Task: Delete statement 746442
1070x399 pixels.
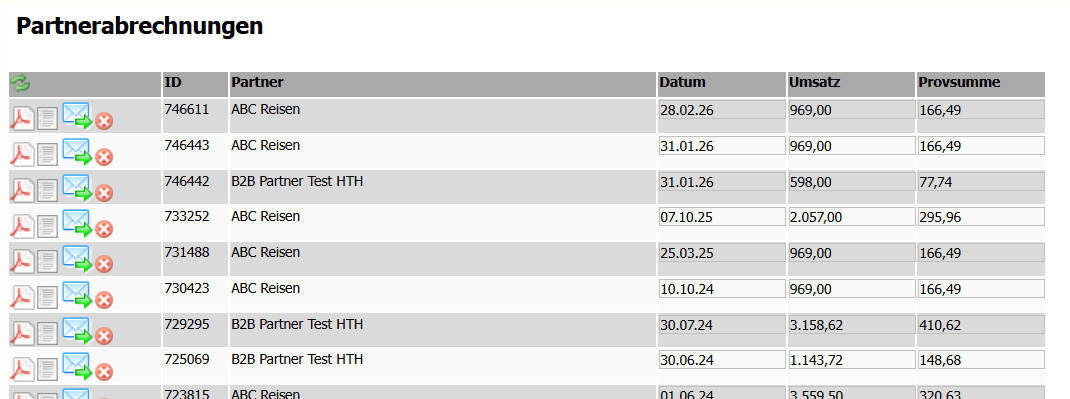Action: coord(104,193)
